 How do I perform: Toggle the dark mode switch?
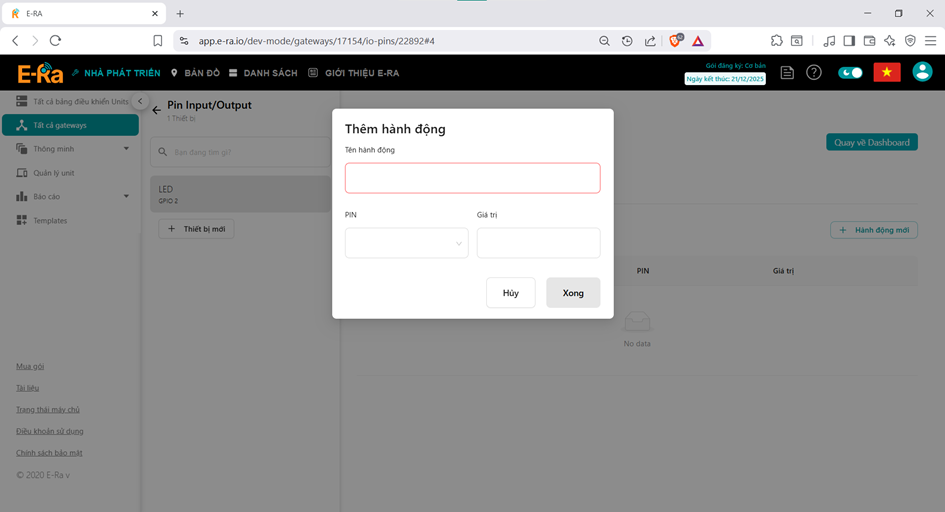point(850,73)
